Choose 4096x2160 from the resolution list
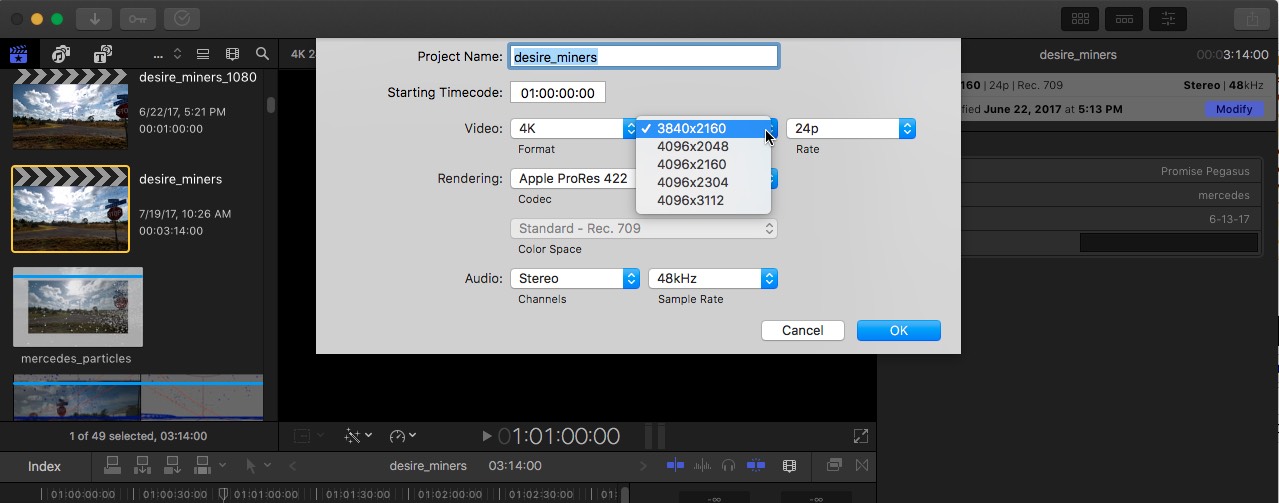The image size is (1279, 503). point(692,165)
